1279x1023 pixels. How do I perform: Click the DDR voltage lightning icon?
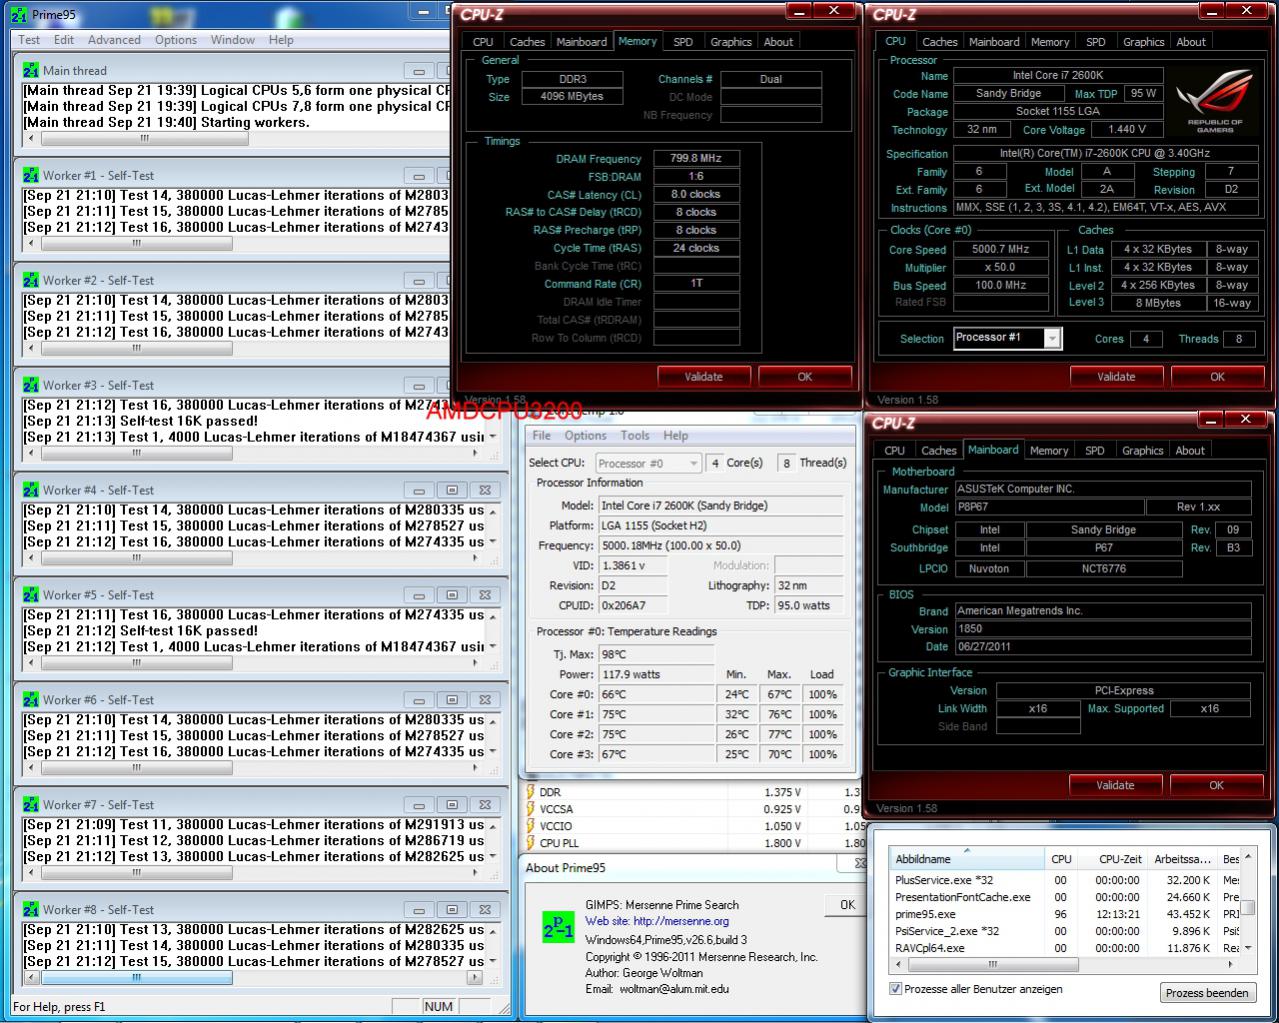[531, 792]
